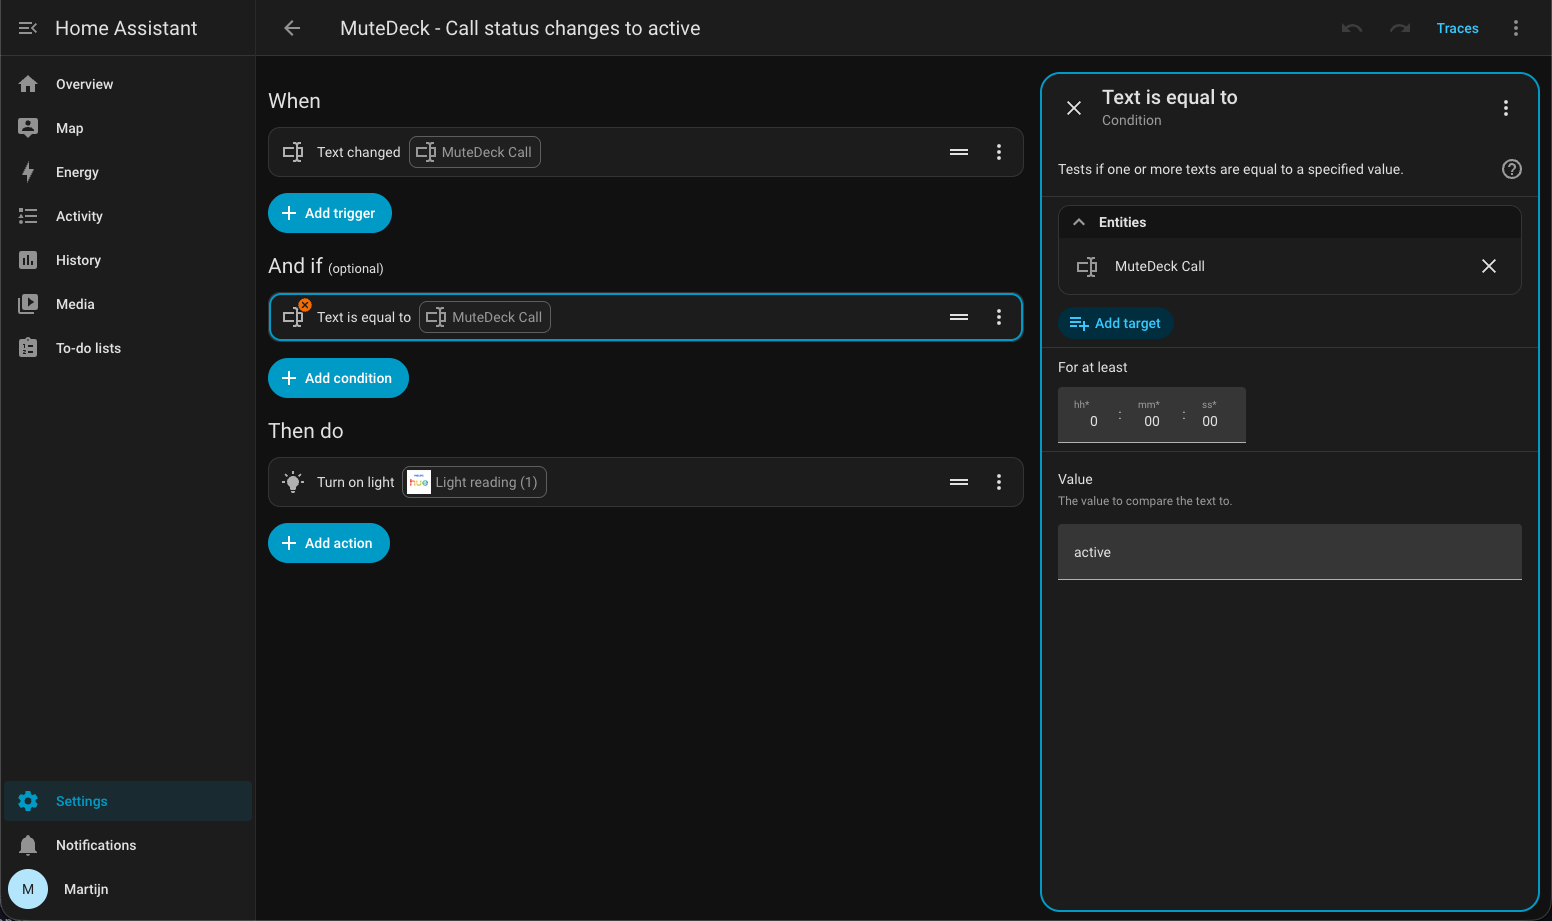The height and width of the screenshot is (921, 1552).
Task: Open the Turn on light options menu
Action: click(x=999, y=482)
